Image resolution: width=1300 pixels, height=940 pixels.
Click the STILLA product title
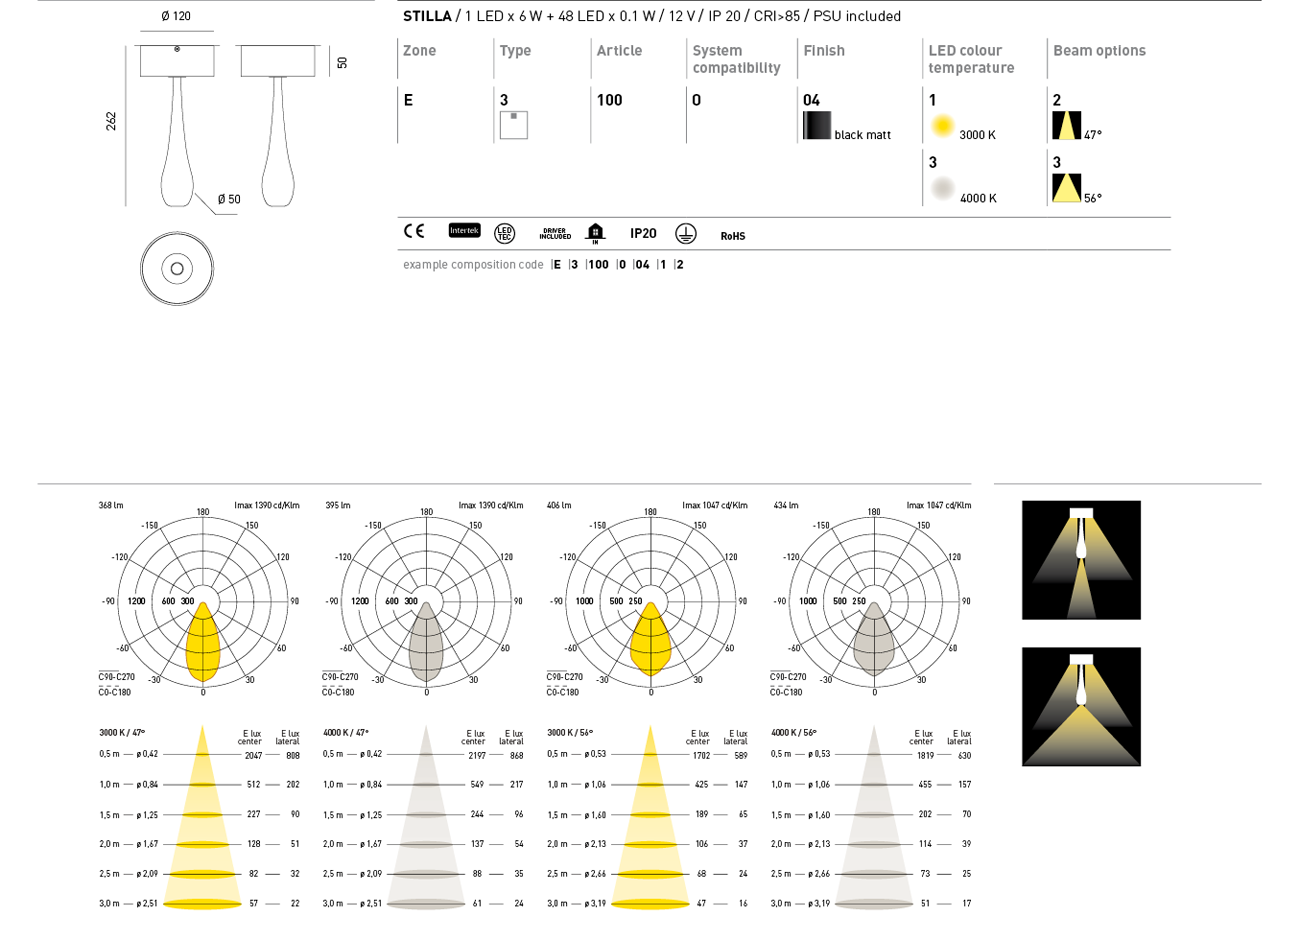point(427,16)
